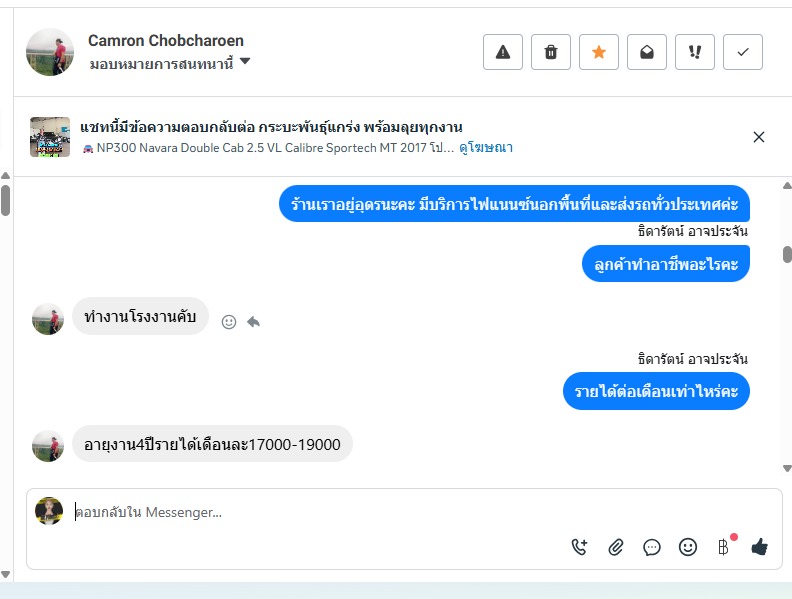Open the "ดูโฆษณา" ad link
Viewport: 792px width, 599px height.
coord(486,148)
